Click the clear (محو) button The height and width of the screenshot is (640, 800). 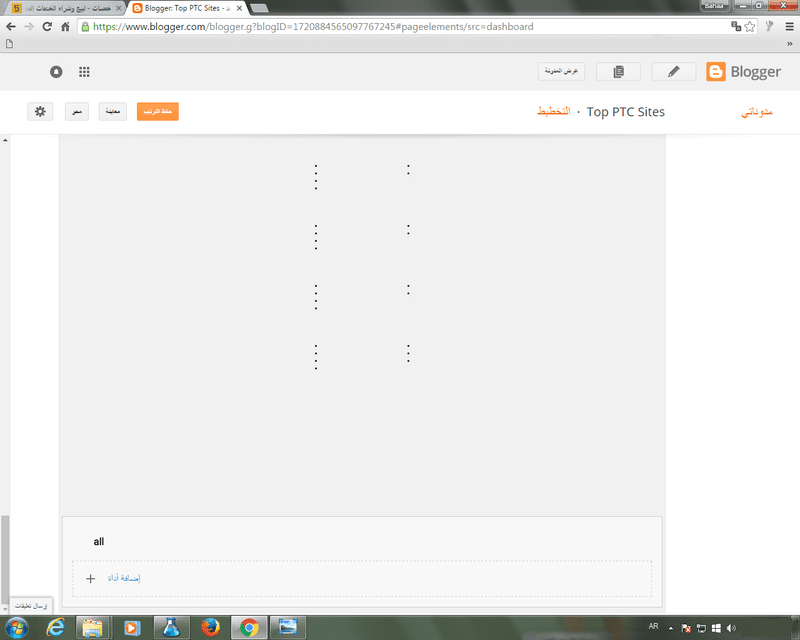[77, 111]
